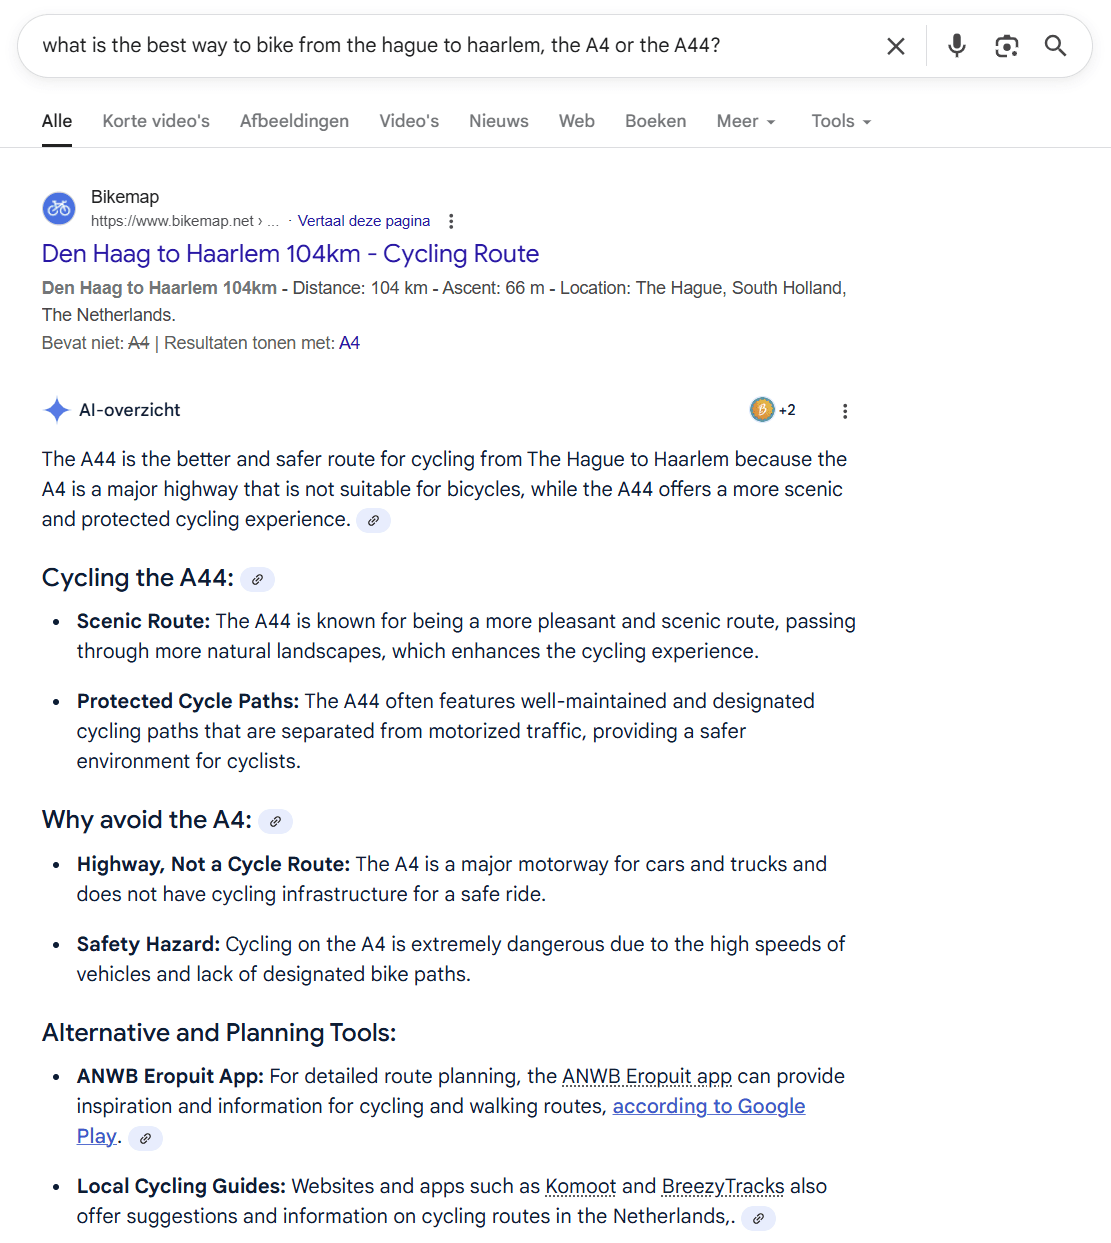1111x1243 pixels.
Task: Click 'Vertaal deze pagina' link
Action: tap(364, 221)
